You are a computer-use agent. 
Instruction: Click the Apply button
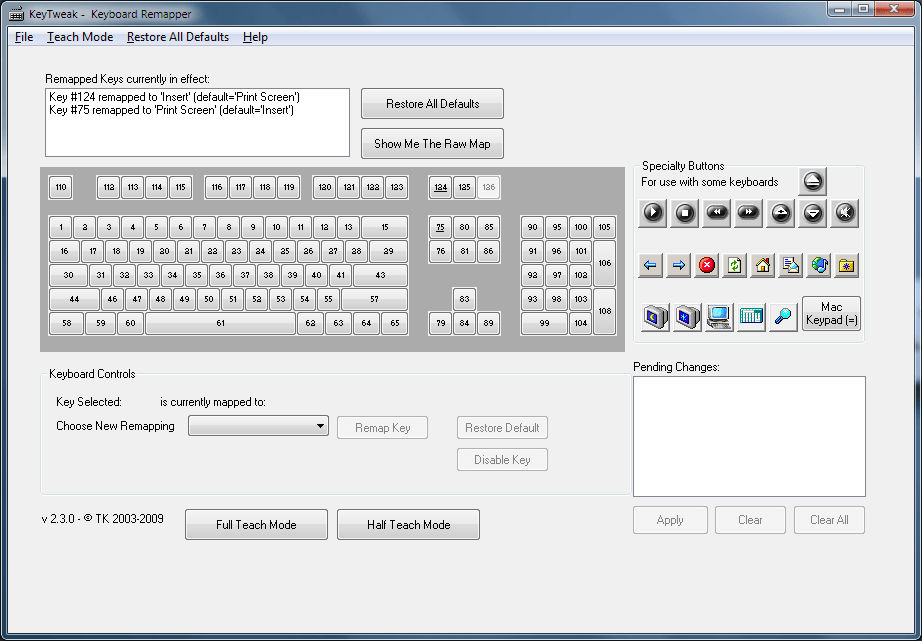coord(670,520)
